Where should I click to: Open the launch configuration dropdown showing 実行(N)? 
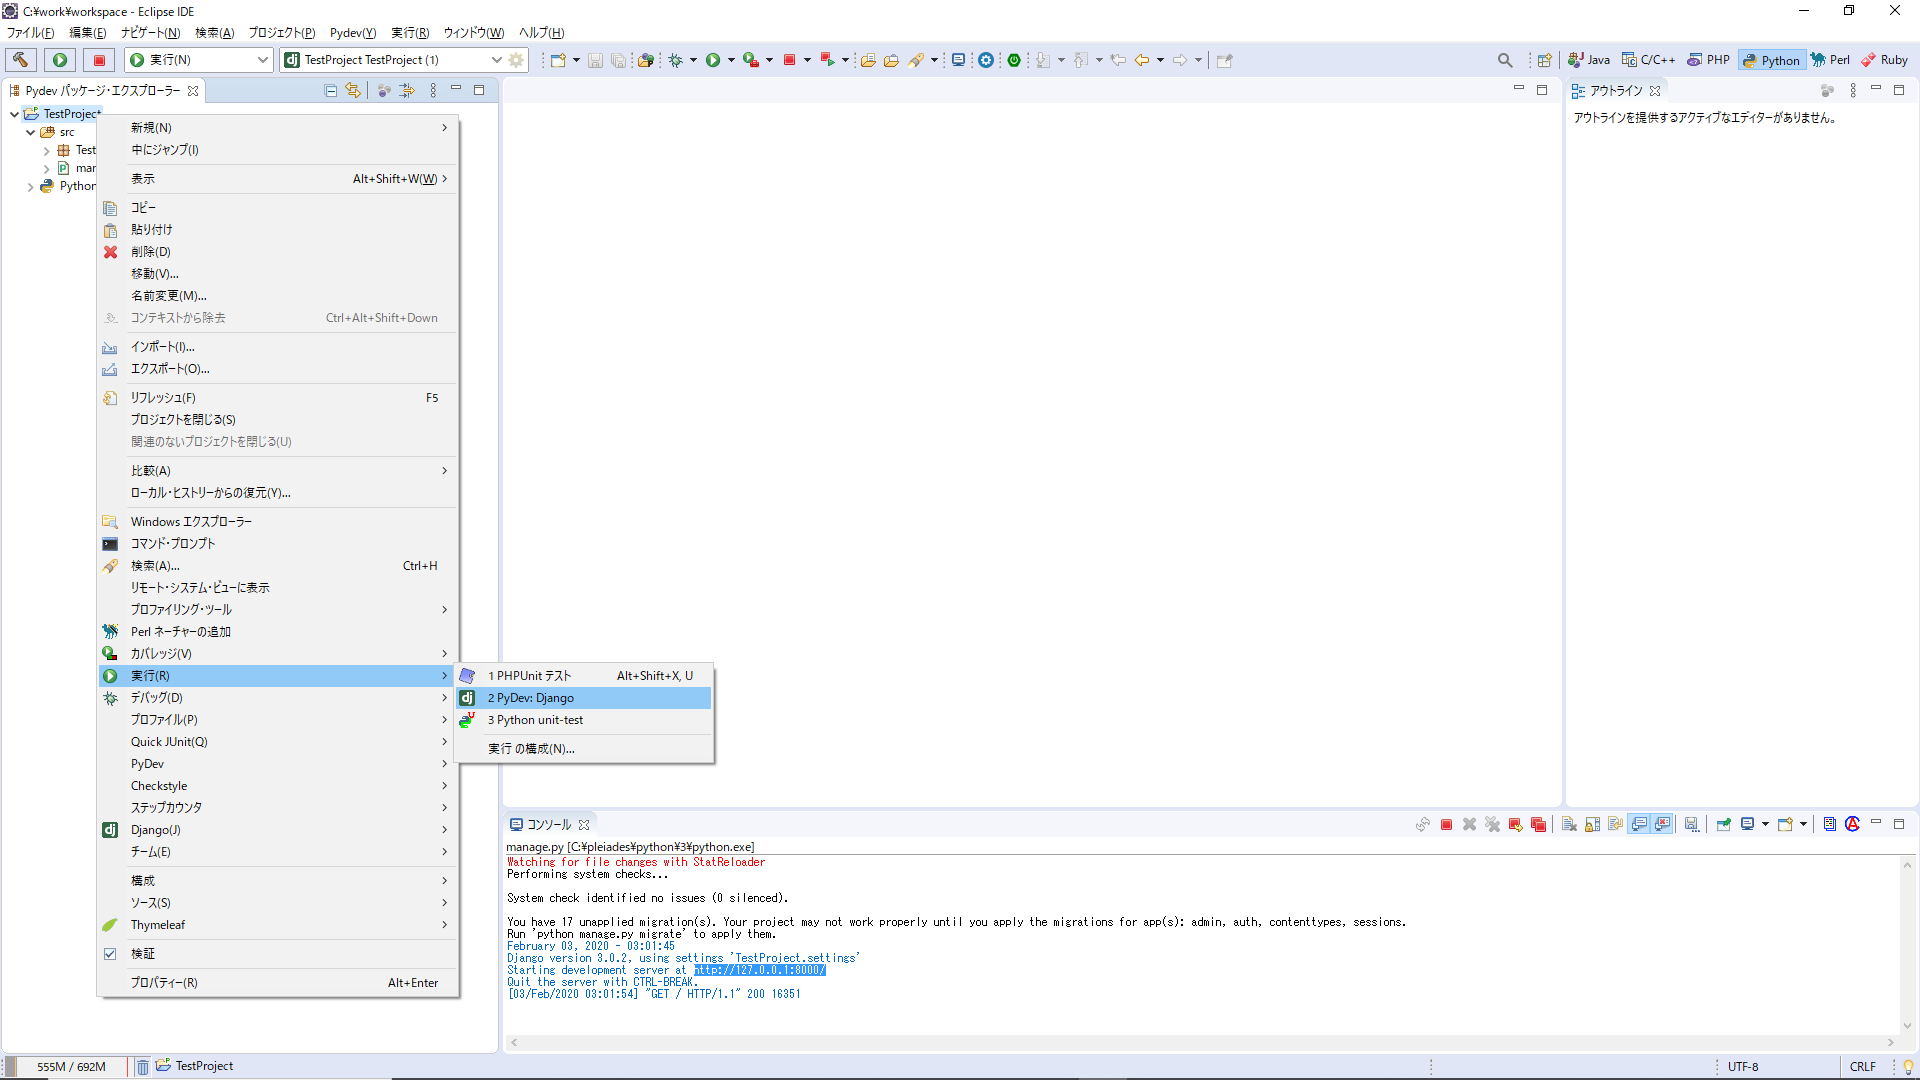coord(260,59)
